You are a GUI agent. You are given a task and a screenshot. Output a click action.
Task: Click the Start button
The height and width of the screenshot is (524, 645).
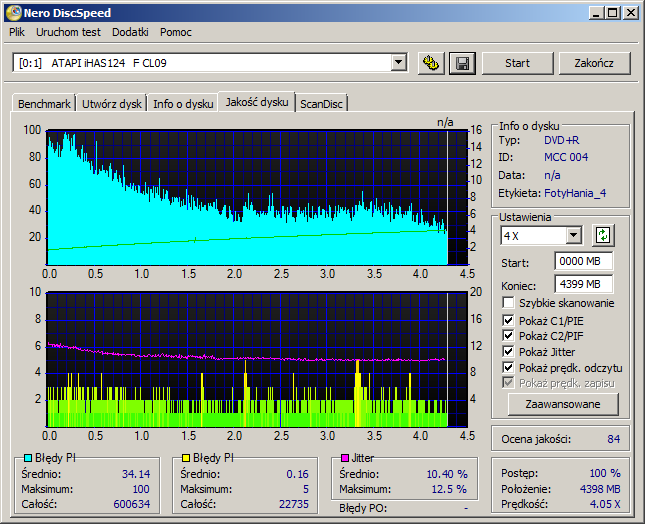click(517, 63)
